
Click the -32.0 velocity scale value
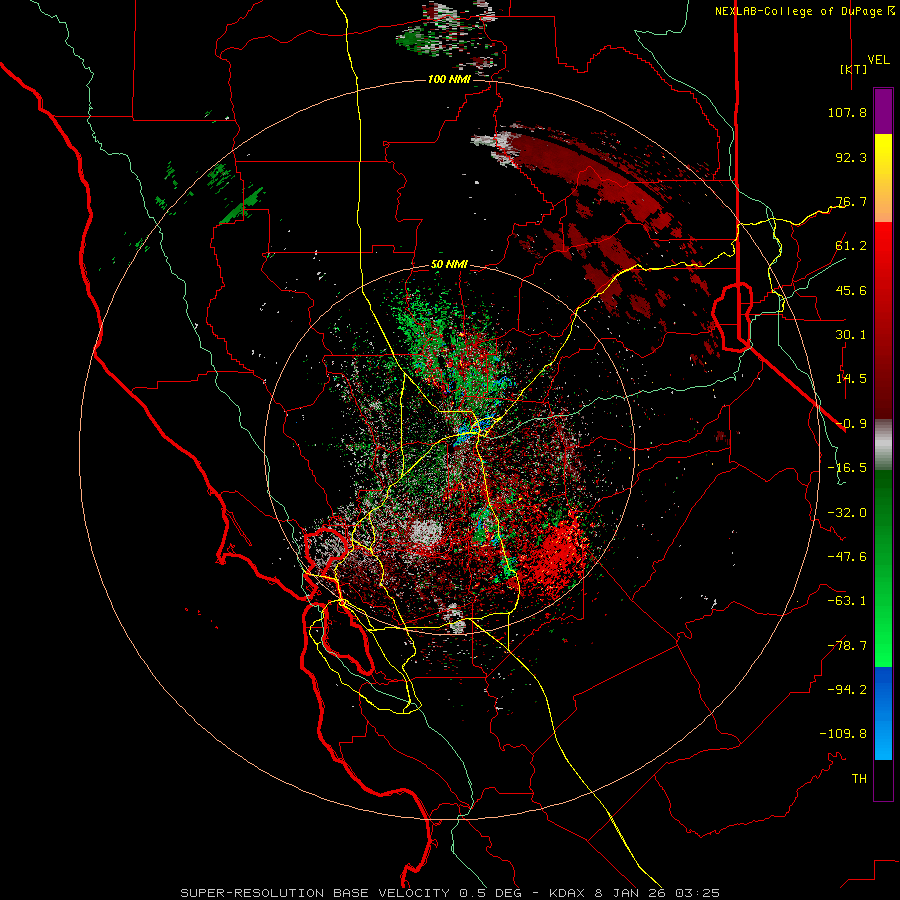(x=847, y=513)
